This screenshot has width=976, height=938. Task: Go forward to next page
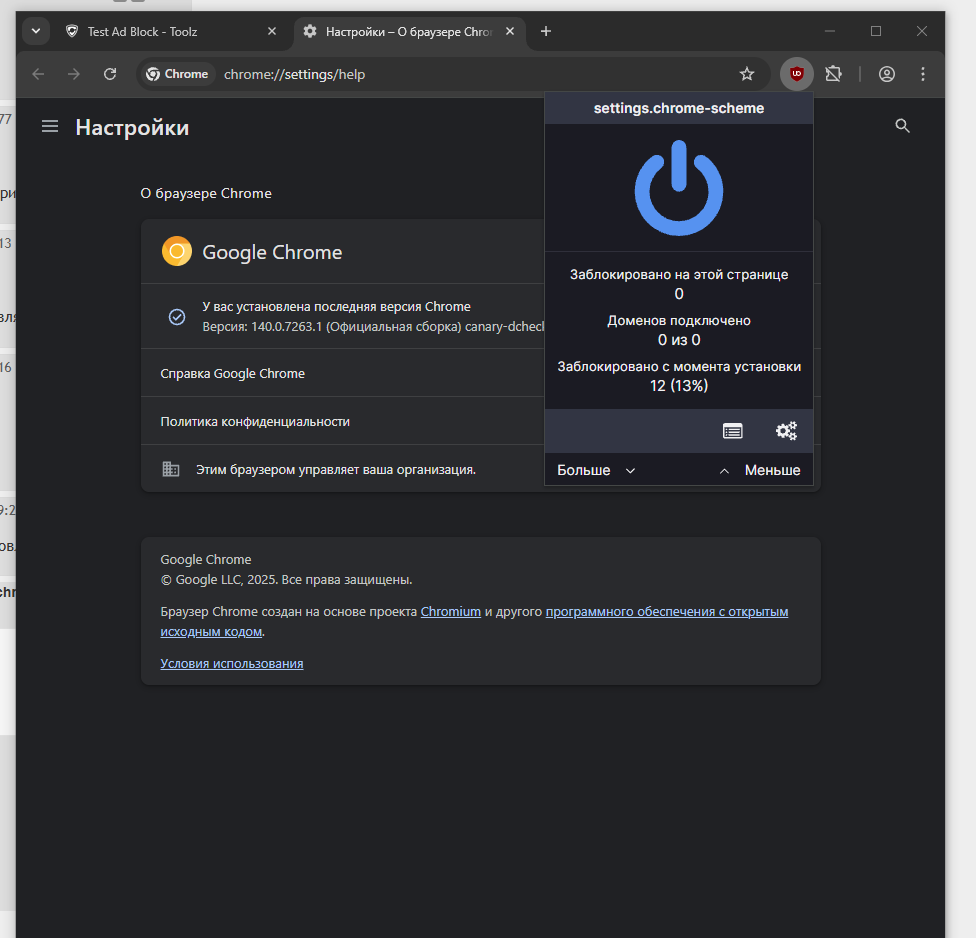74,74
